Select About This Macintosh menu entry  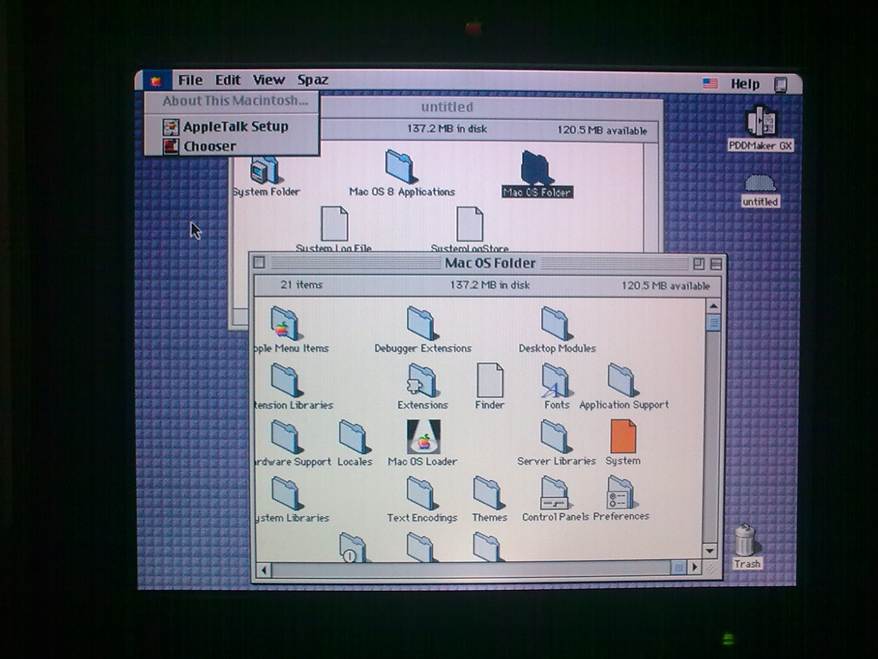point(232,101)
